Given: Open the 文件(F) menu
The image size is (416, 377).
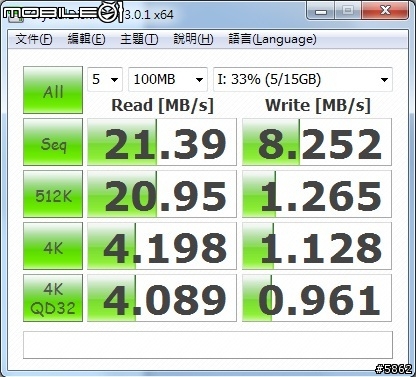Looking at the screenshot, I should pos(34,39).
